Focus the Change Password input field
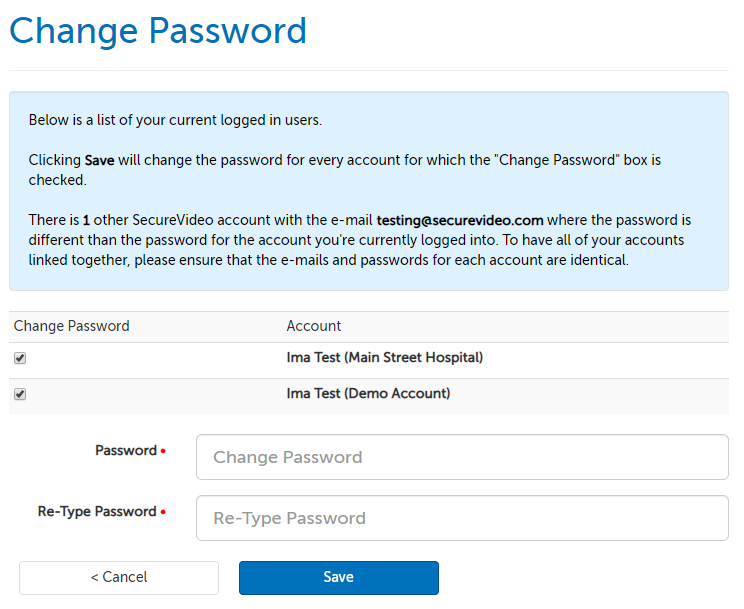744x609 pixels. pos(462,457)
